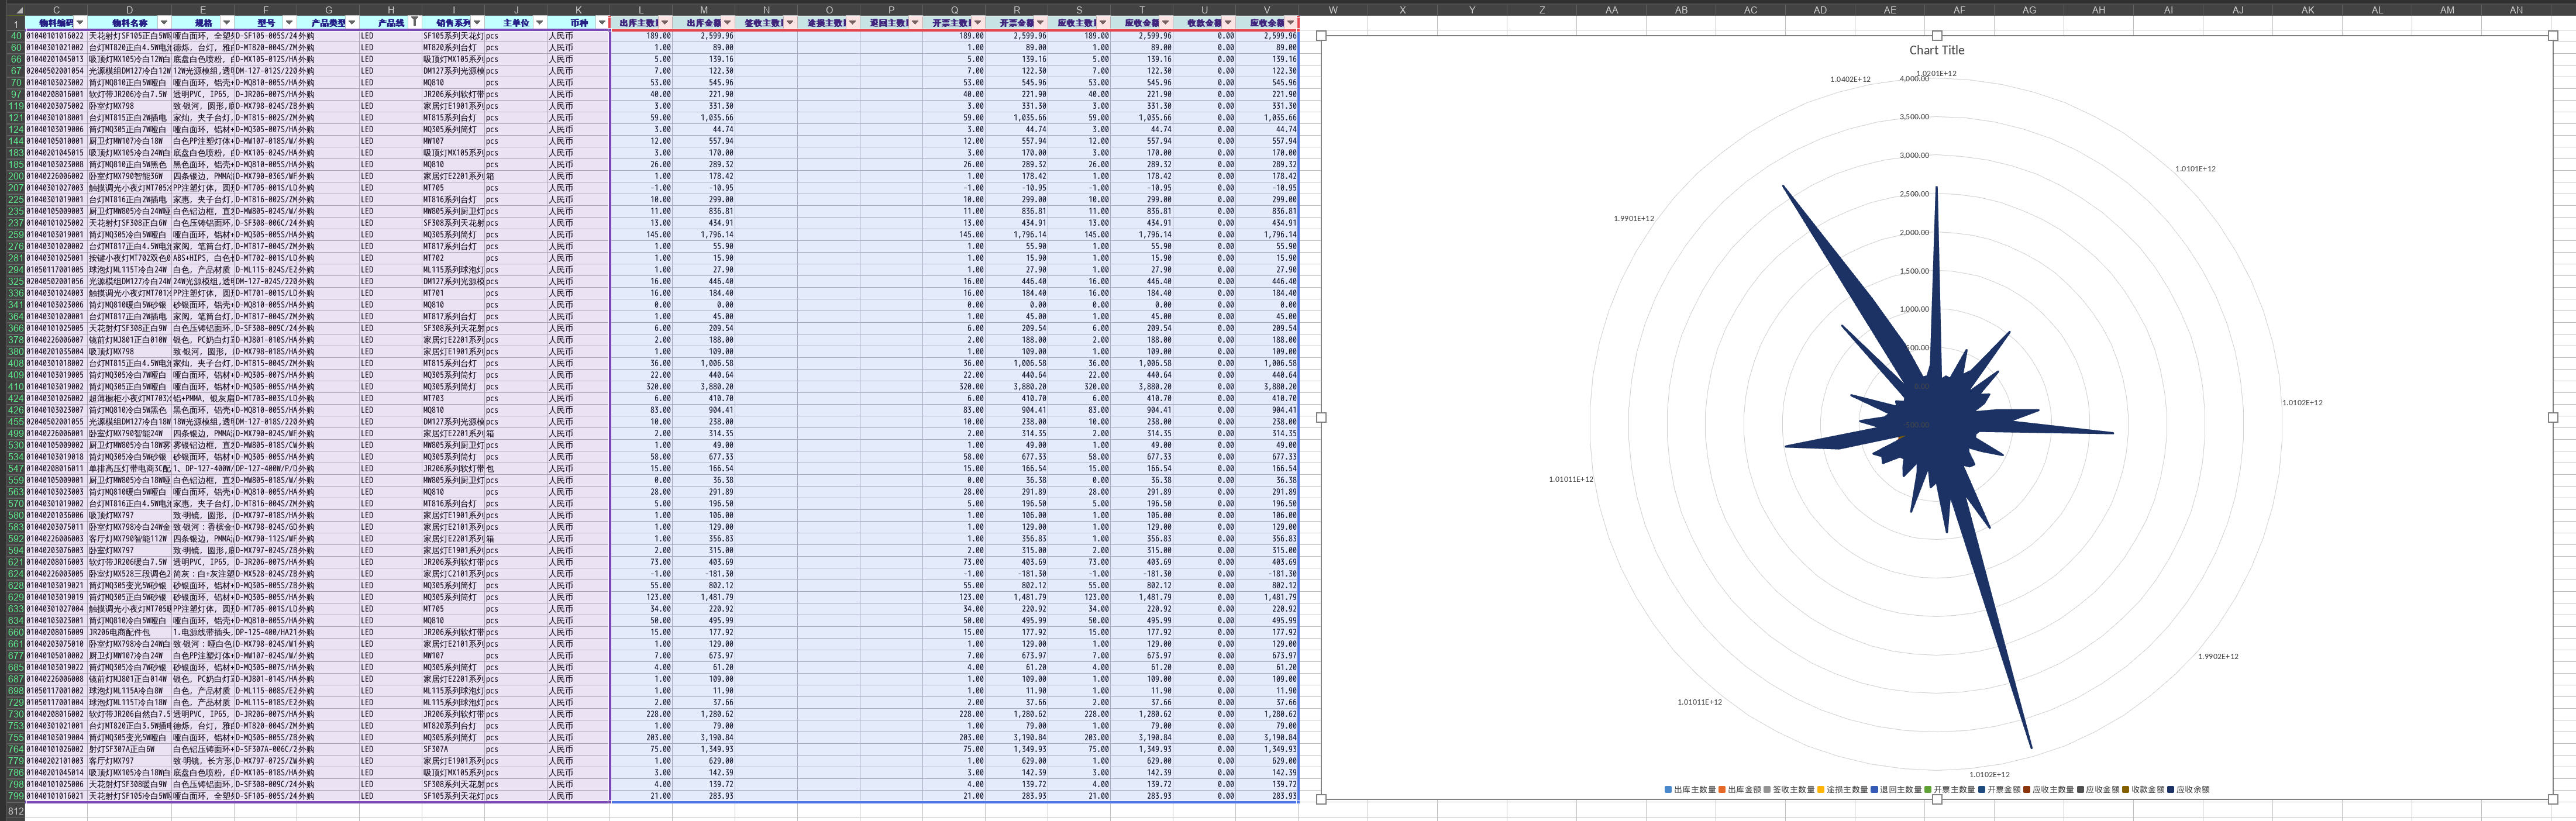Open the filter dropdown for 出库金额 column
Image resolution: width=2576 pixels, height=821 pixels.
[x=728, y=22]
